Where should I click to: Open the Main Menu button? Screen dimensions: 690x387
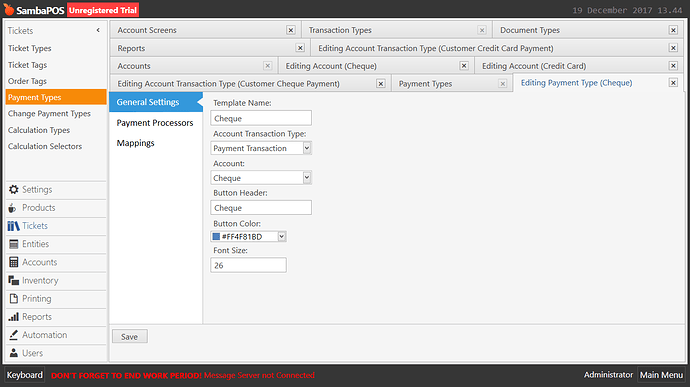click(661, 375)
